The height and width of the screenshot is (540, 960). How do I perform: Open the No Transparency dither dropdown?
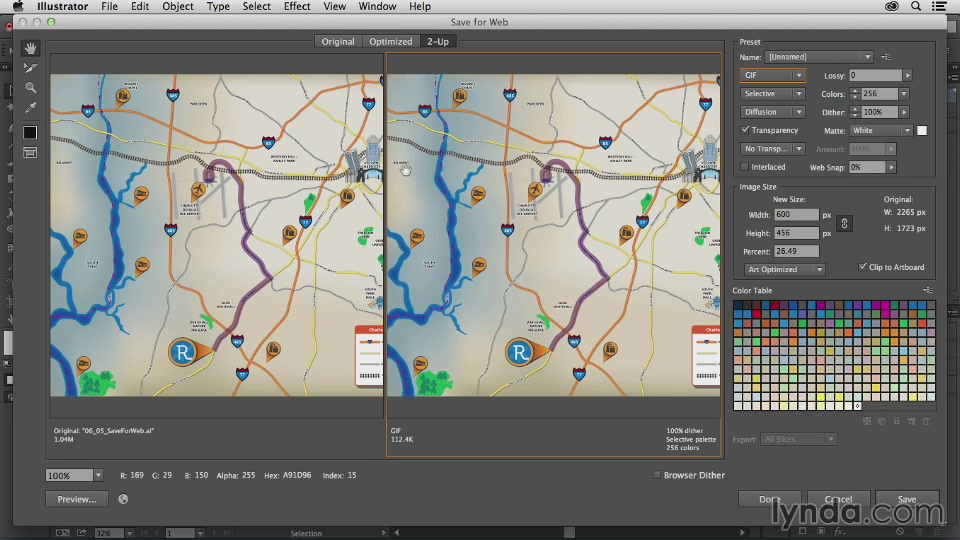(773, 149)
